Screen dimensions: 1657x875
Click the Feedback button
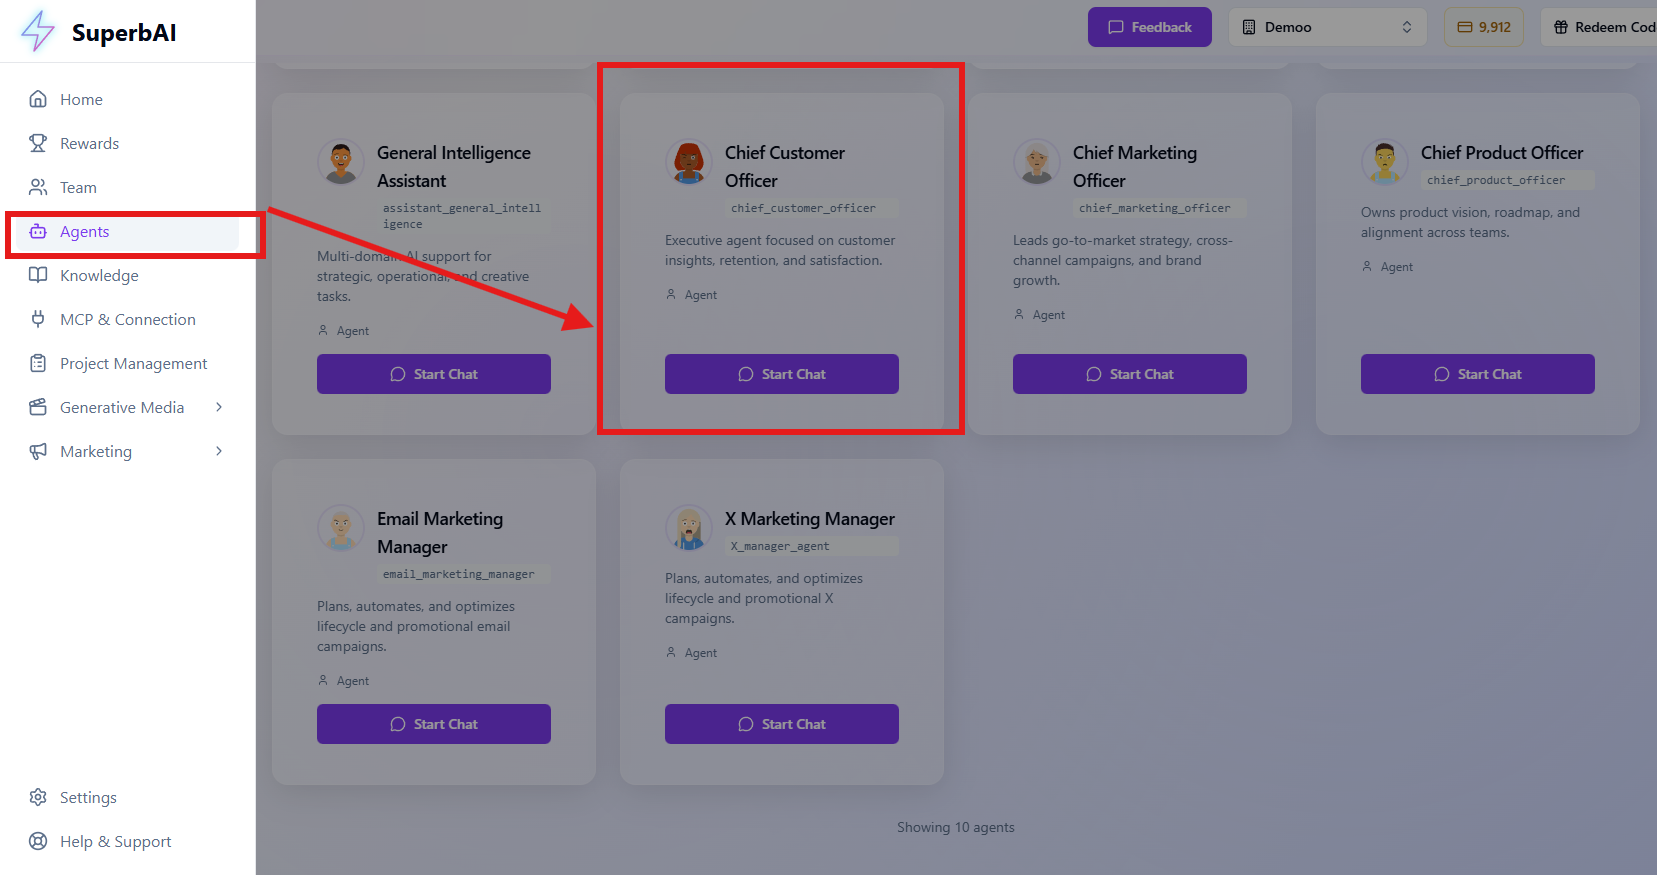1149,27
